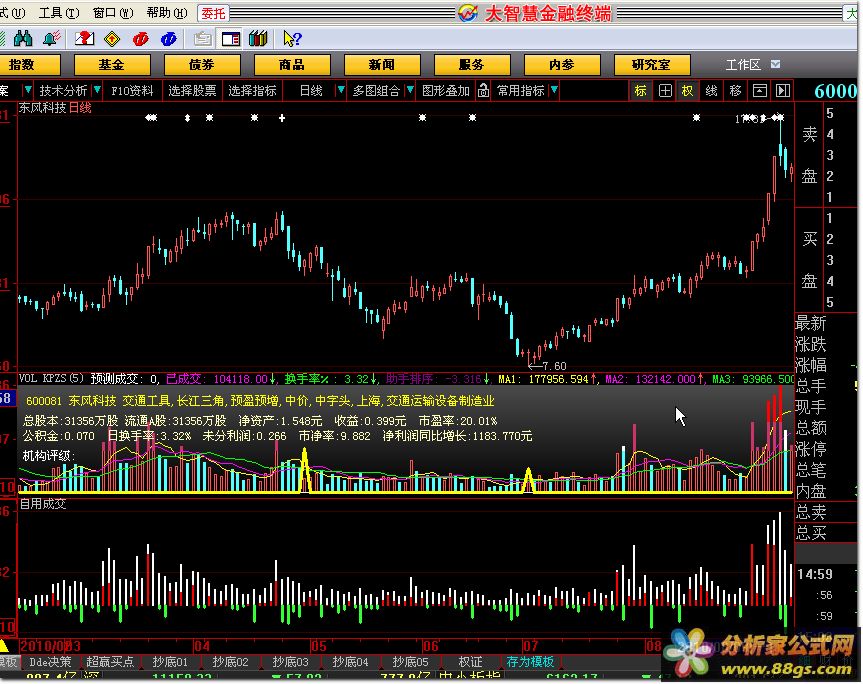Screen dimensions: 863x684
Task: Toggle the 标 marker button
Action: click(x=640, y=91)
